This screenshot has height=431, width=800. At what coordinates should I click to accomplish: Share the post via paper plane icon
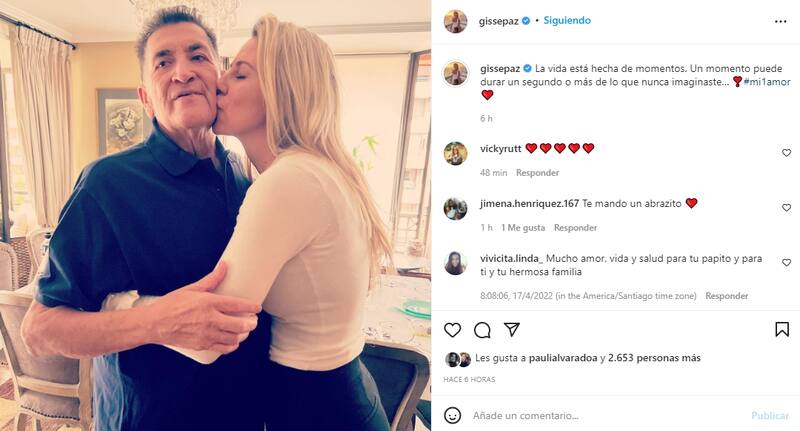point(511,330)
